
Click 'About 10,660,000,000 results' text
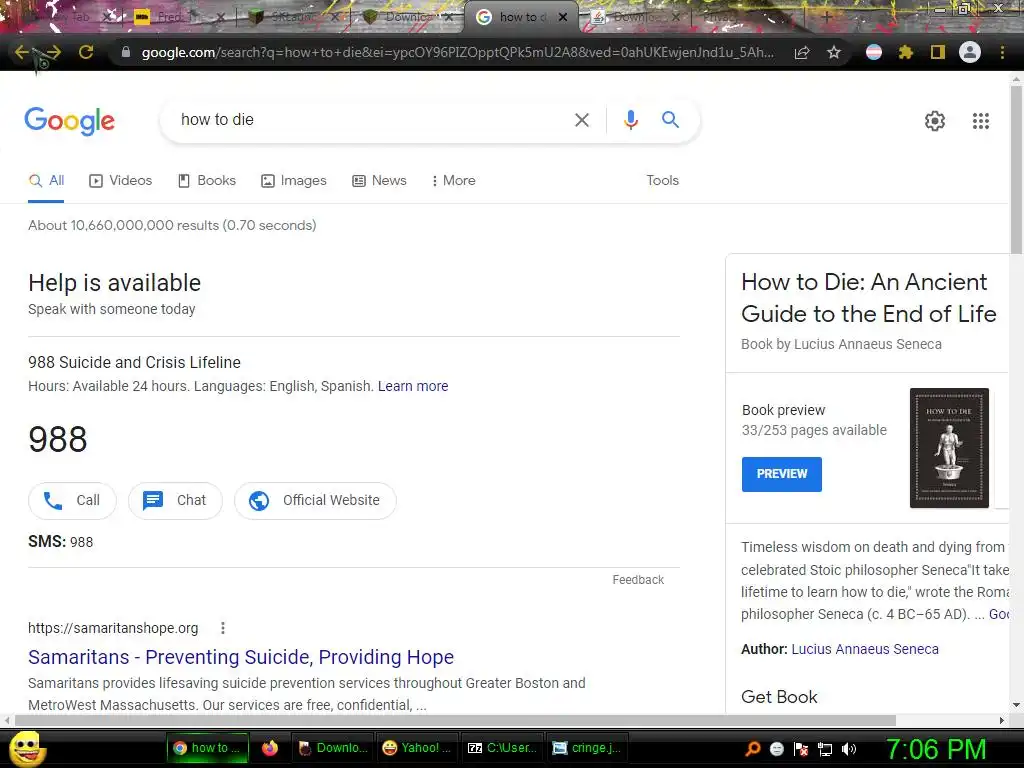pos(172,225)
